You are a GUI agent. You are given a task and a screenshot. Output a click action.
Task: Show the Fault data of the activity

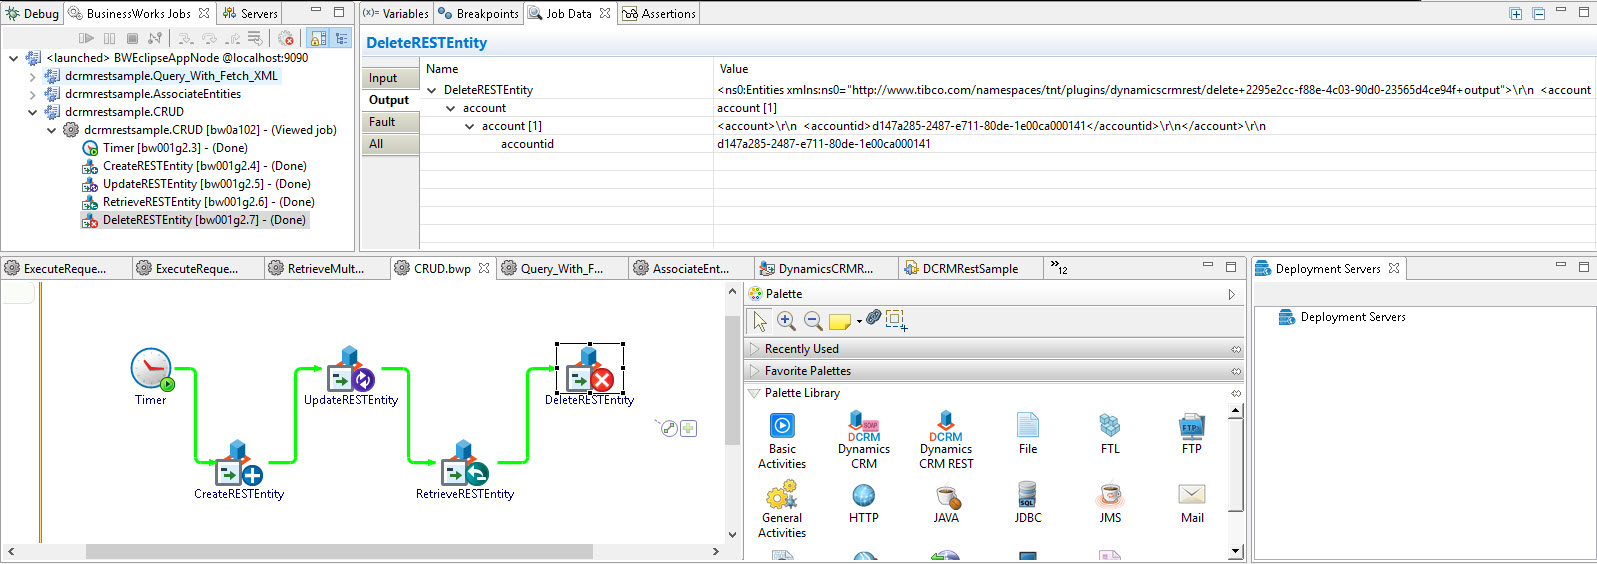pos(389,122)
